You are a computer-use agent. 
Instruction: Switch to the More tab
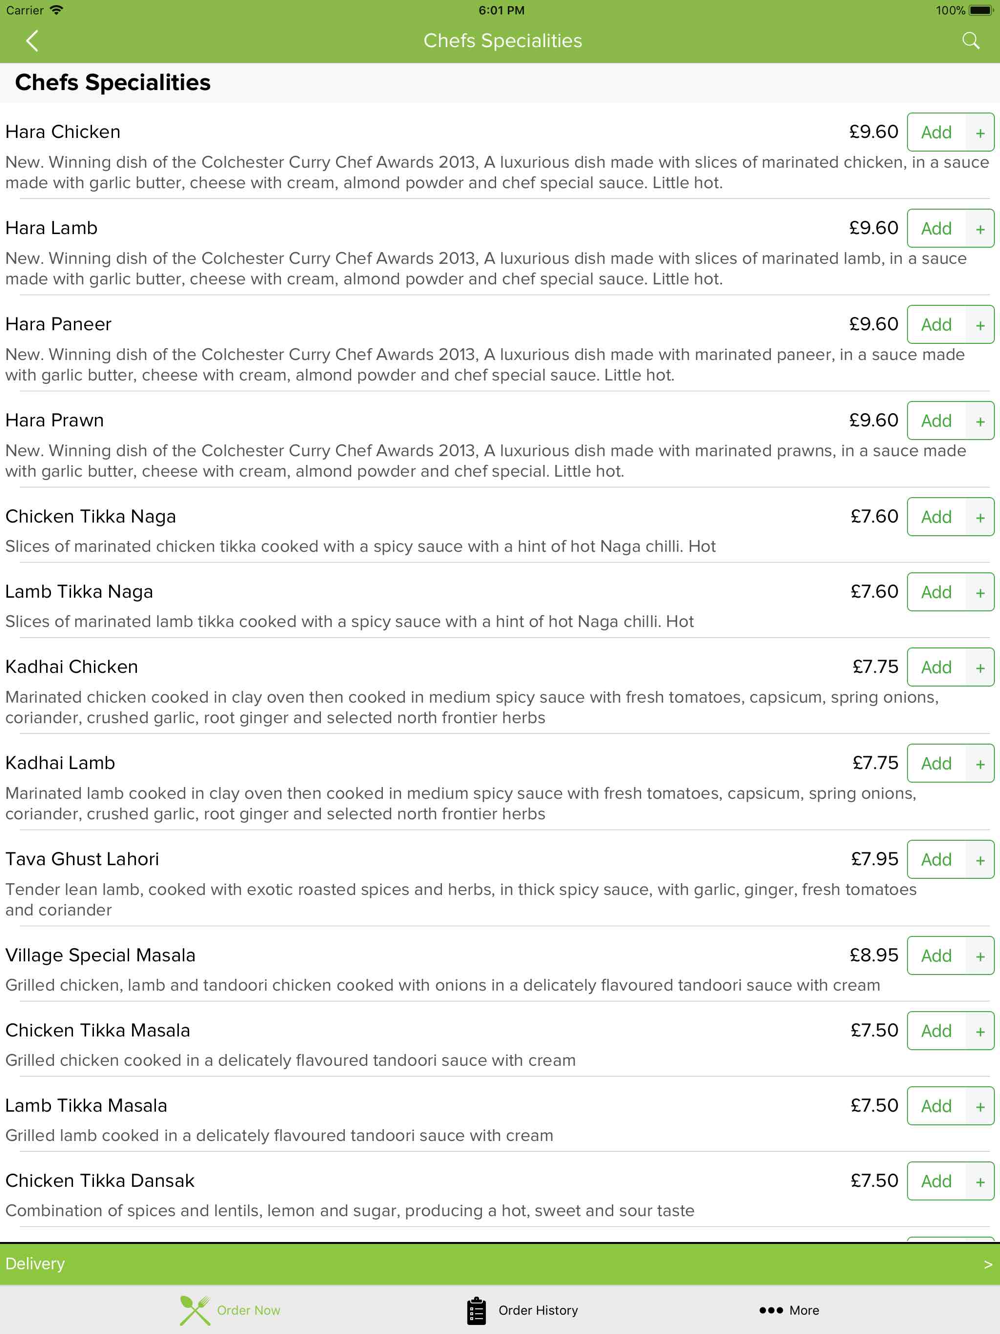[x=789, y=1310]
